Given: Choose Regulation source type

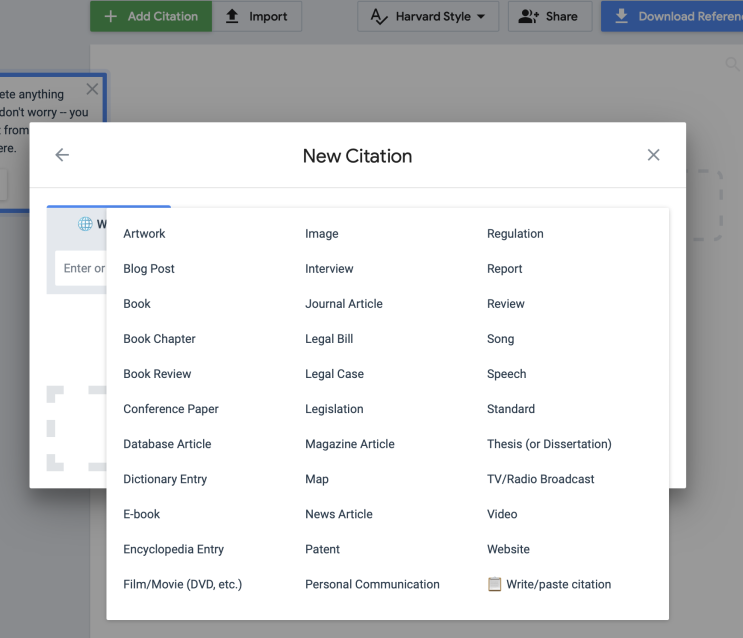Looking at the screenshot, I should pyautogui.click(x=515, y=234).
